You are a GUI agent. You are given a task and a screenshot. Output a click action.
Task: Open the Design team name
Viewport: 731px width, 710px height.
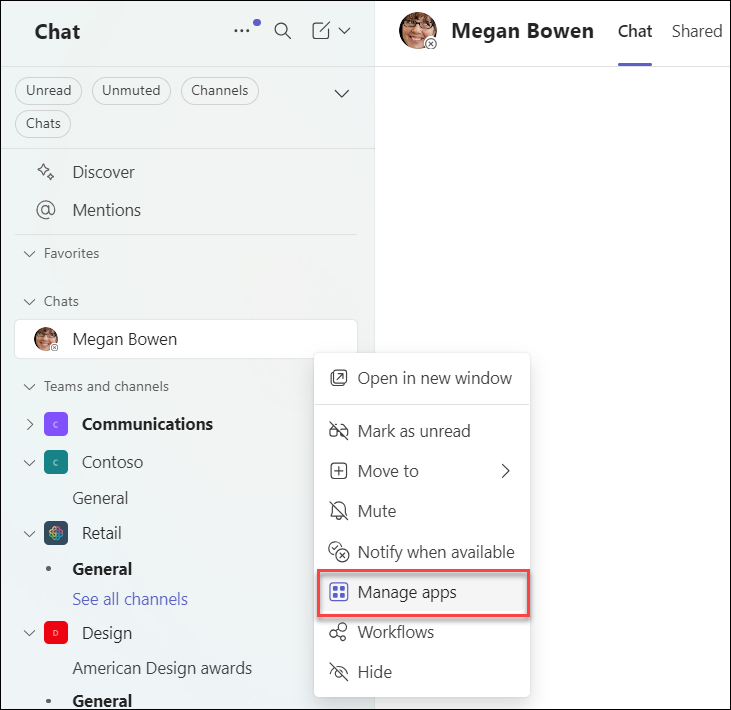tap(107, 633)
